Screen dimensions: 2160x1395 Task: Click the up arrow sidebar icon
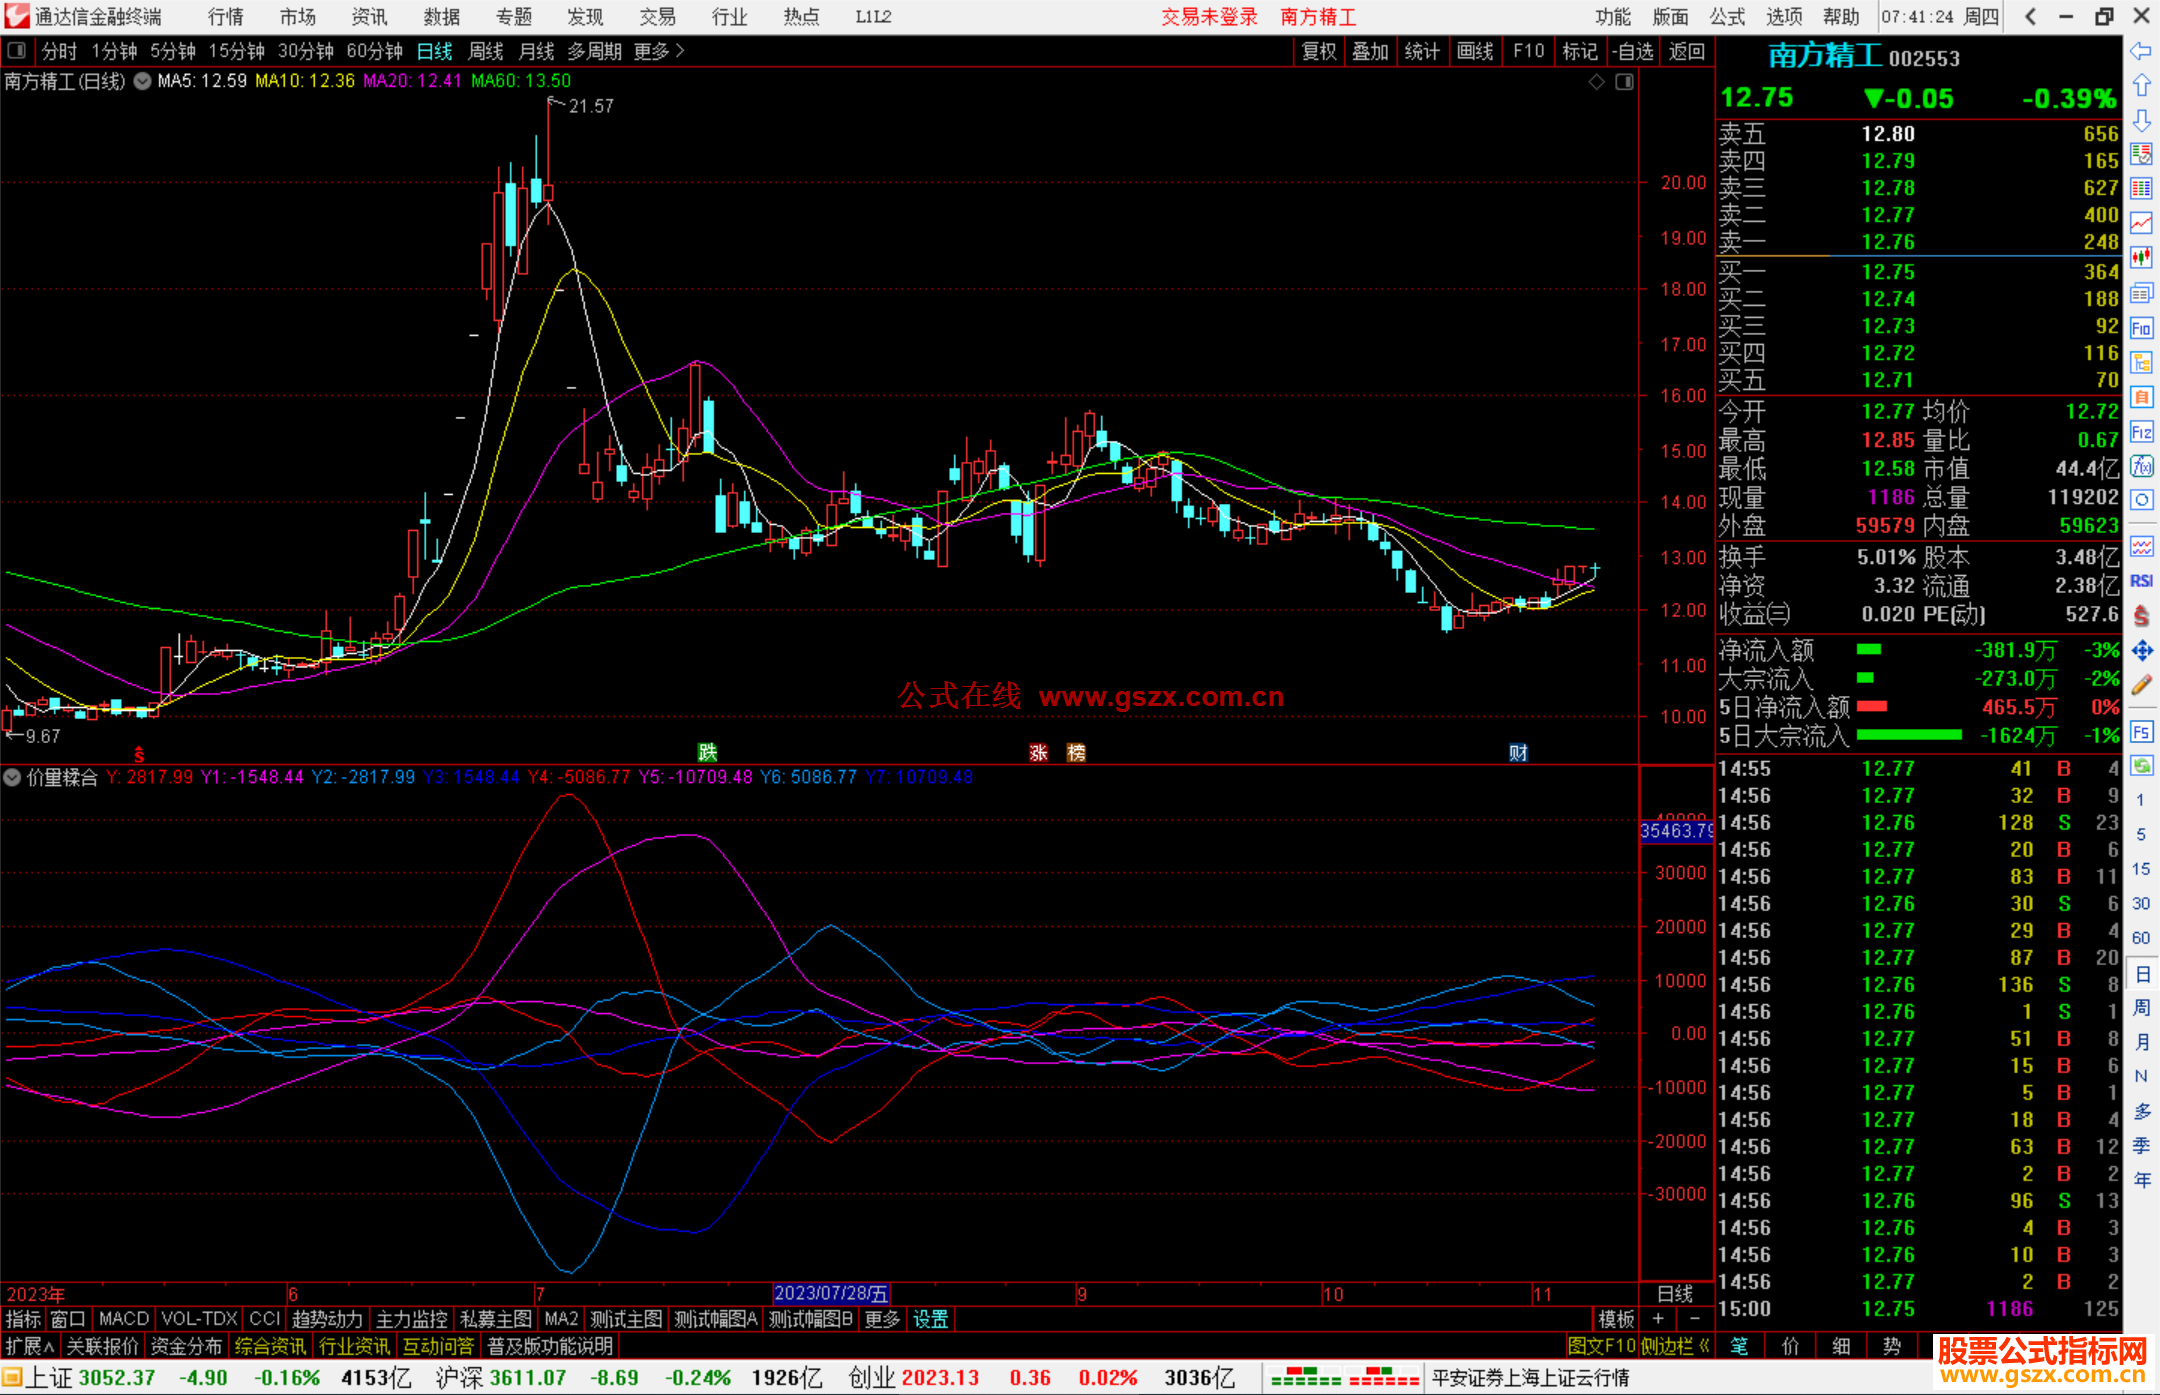2141,86
